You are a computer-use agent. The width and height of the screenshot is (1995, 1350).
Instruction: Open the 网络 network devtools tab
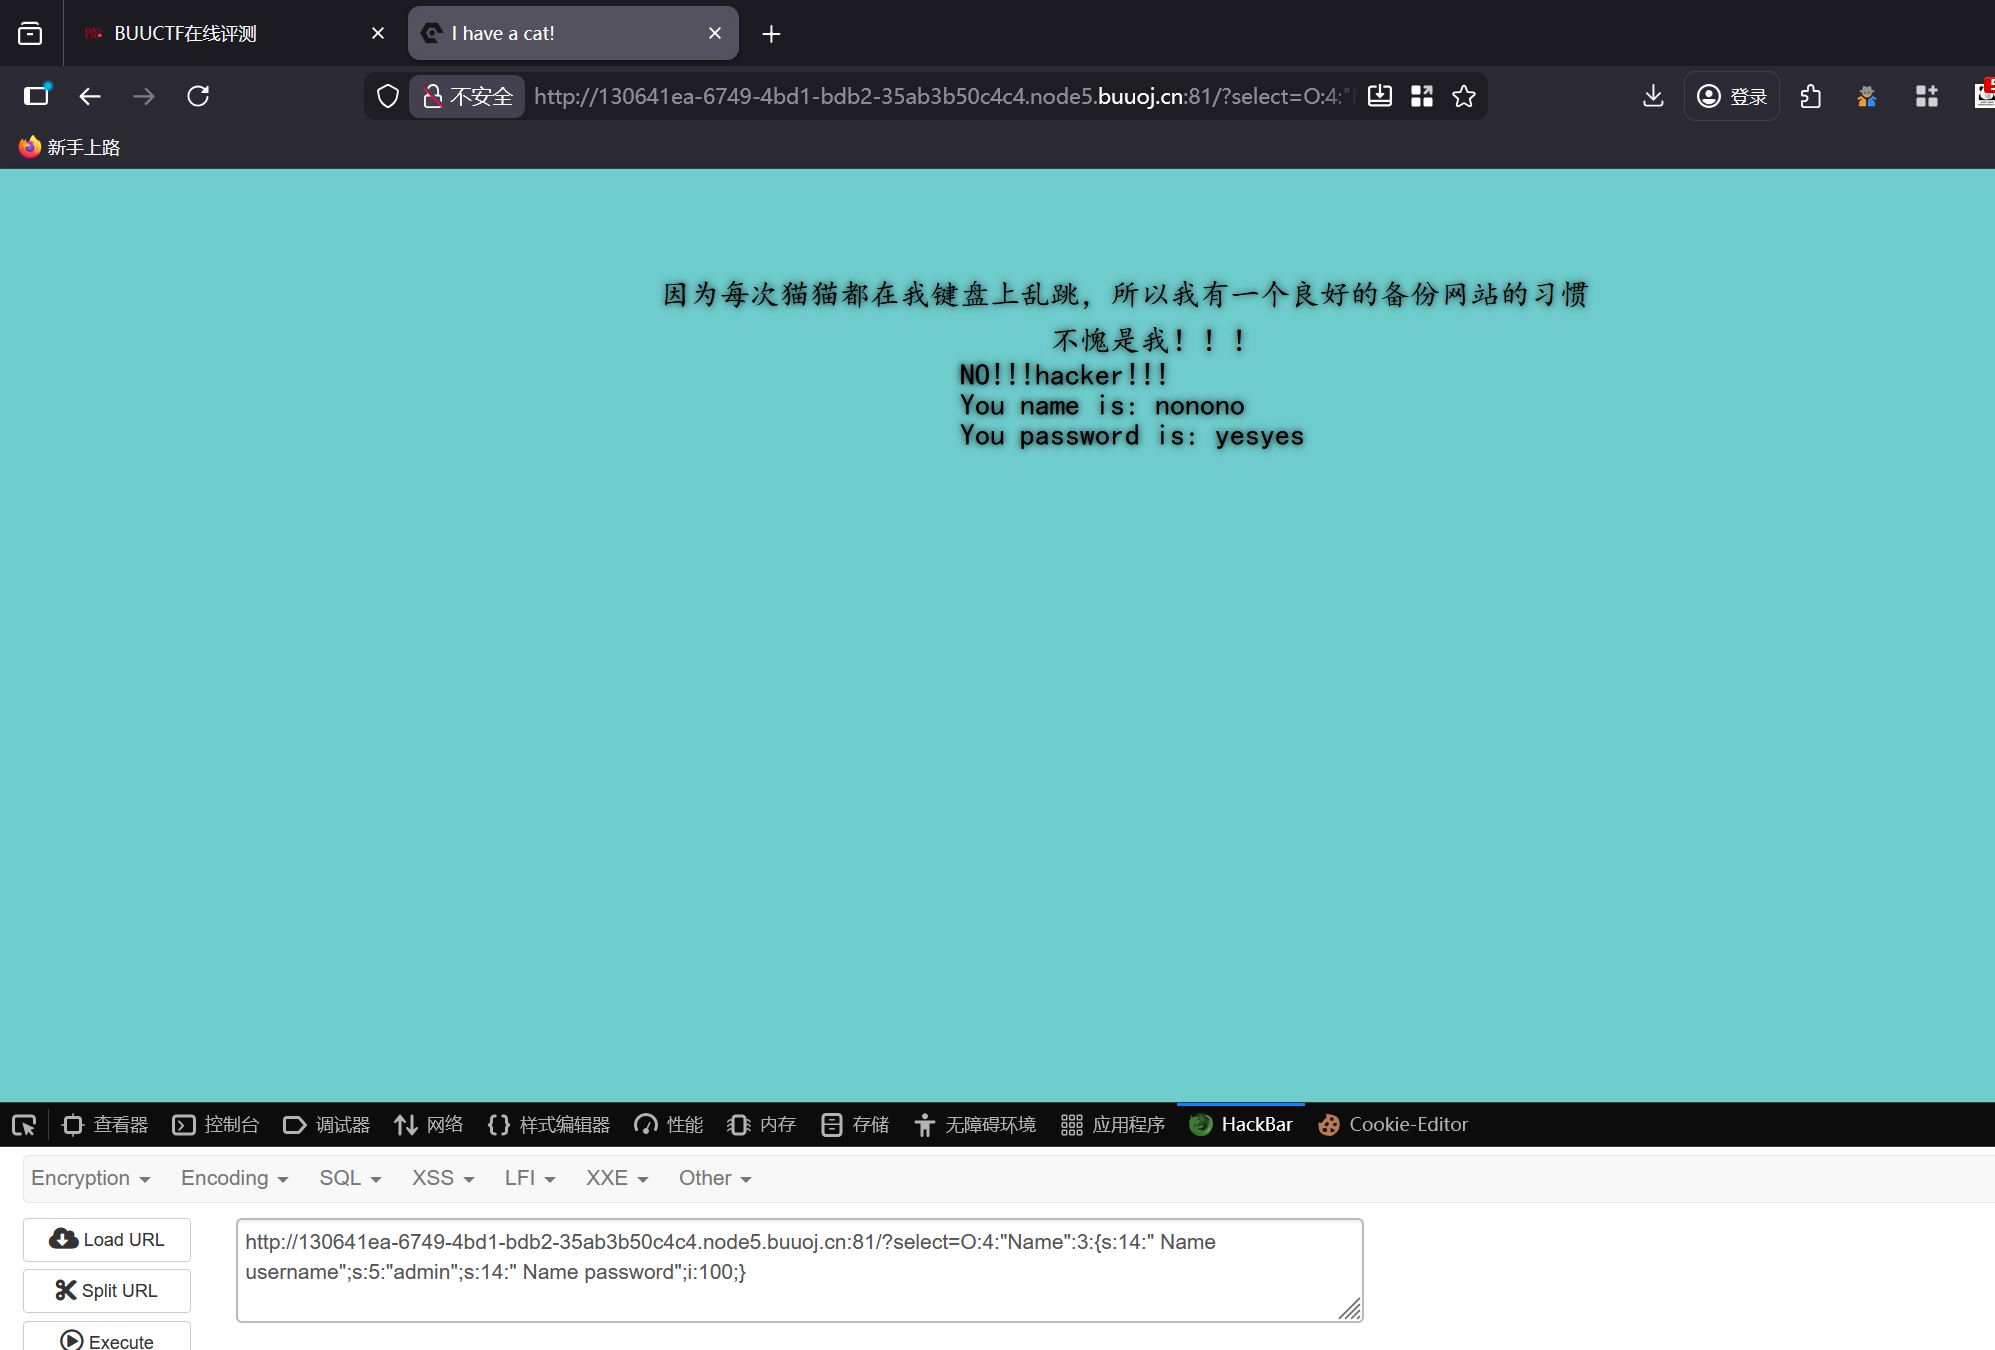[429, 1125]
